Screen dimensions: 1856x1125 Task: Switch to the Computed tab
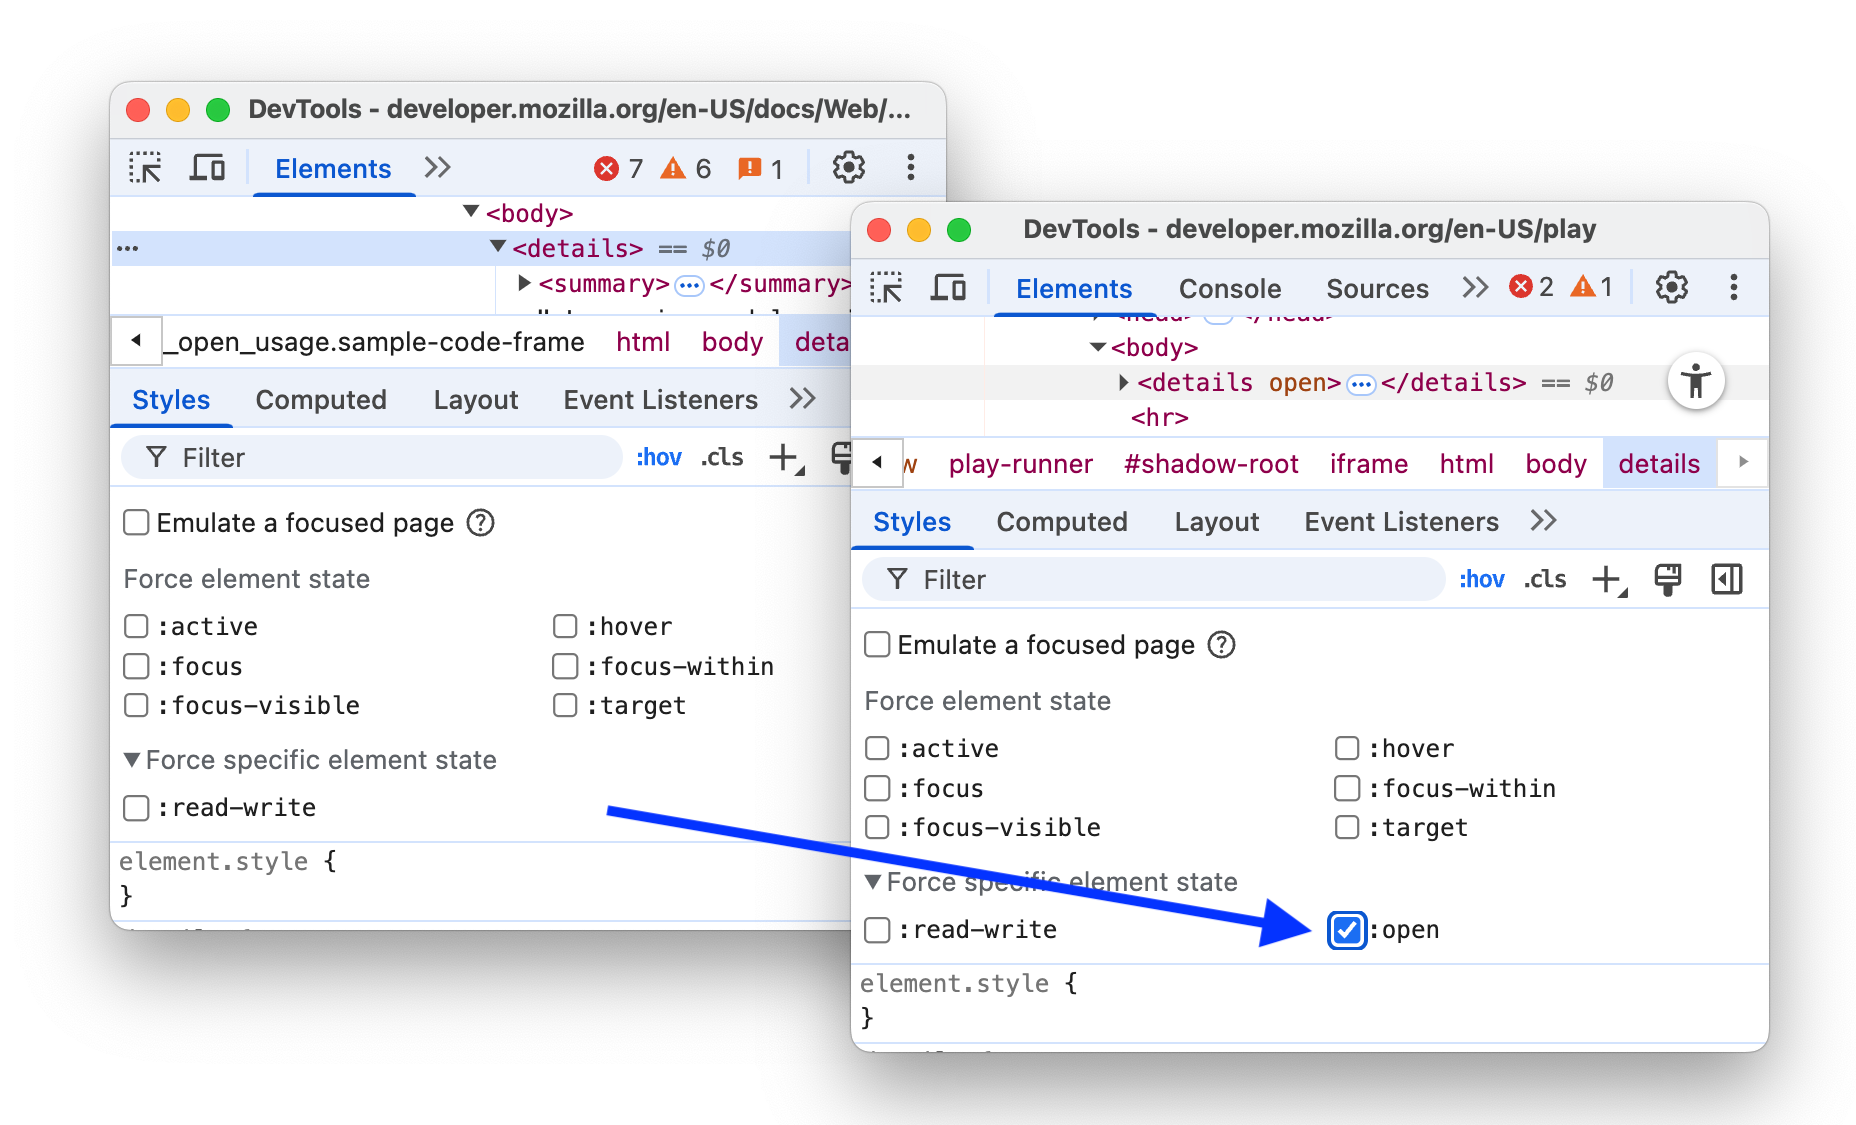pos(1061,521)
